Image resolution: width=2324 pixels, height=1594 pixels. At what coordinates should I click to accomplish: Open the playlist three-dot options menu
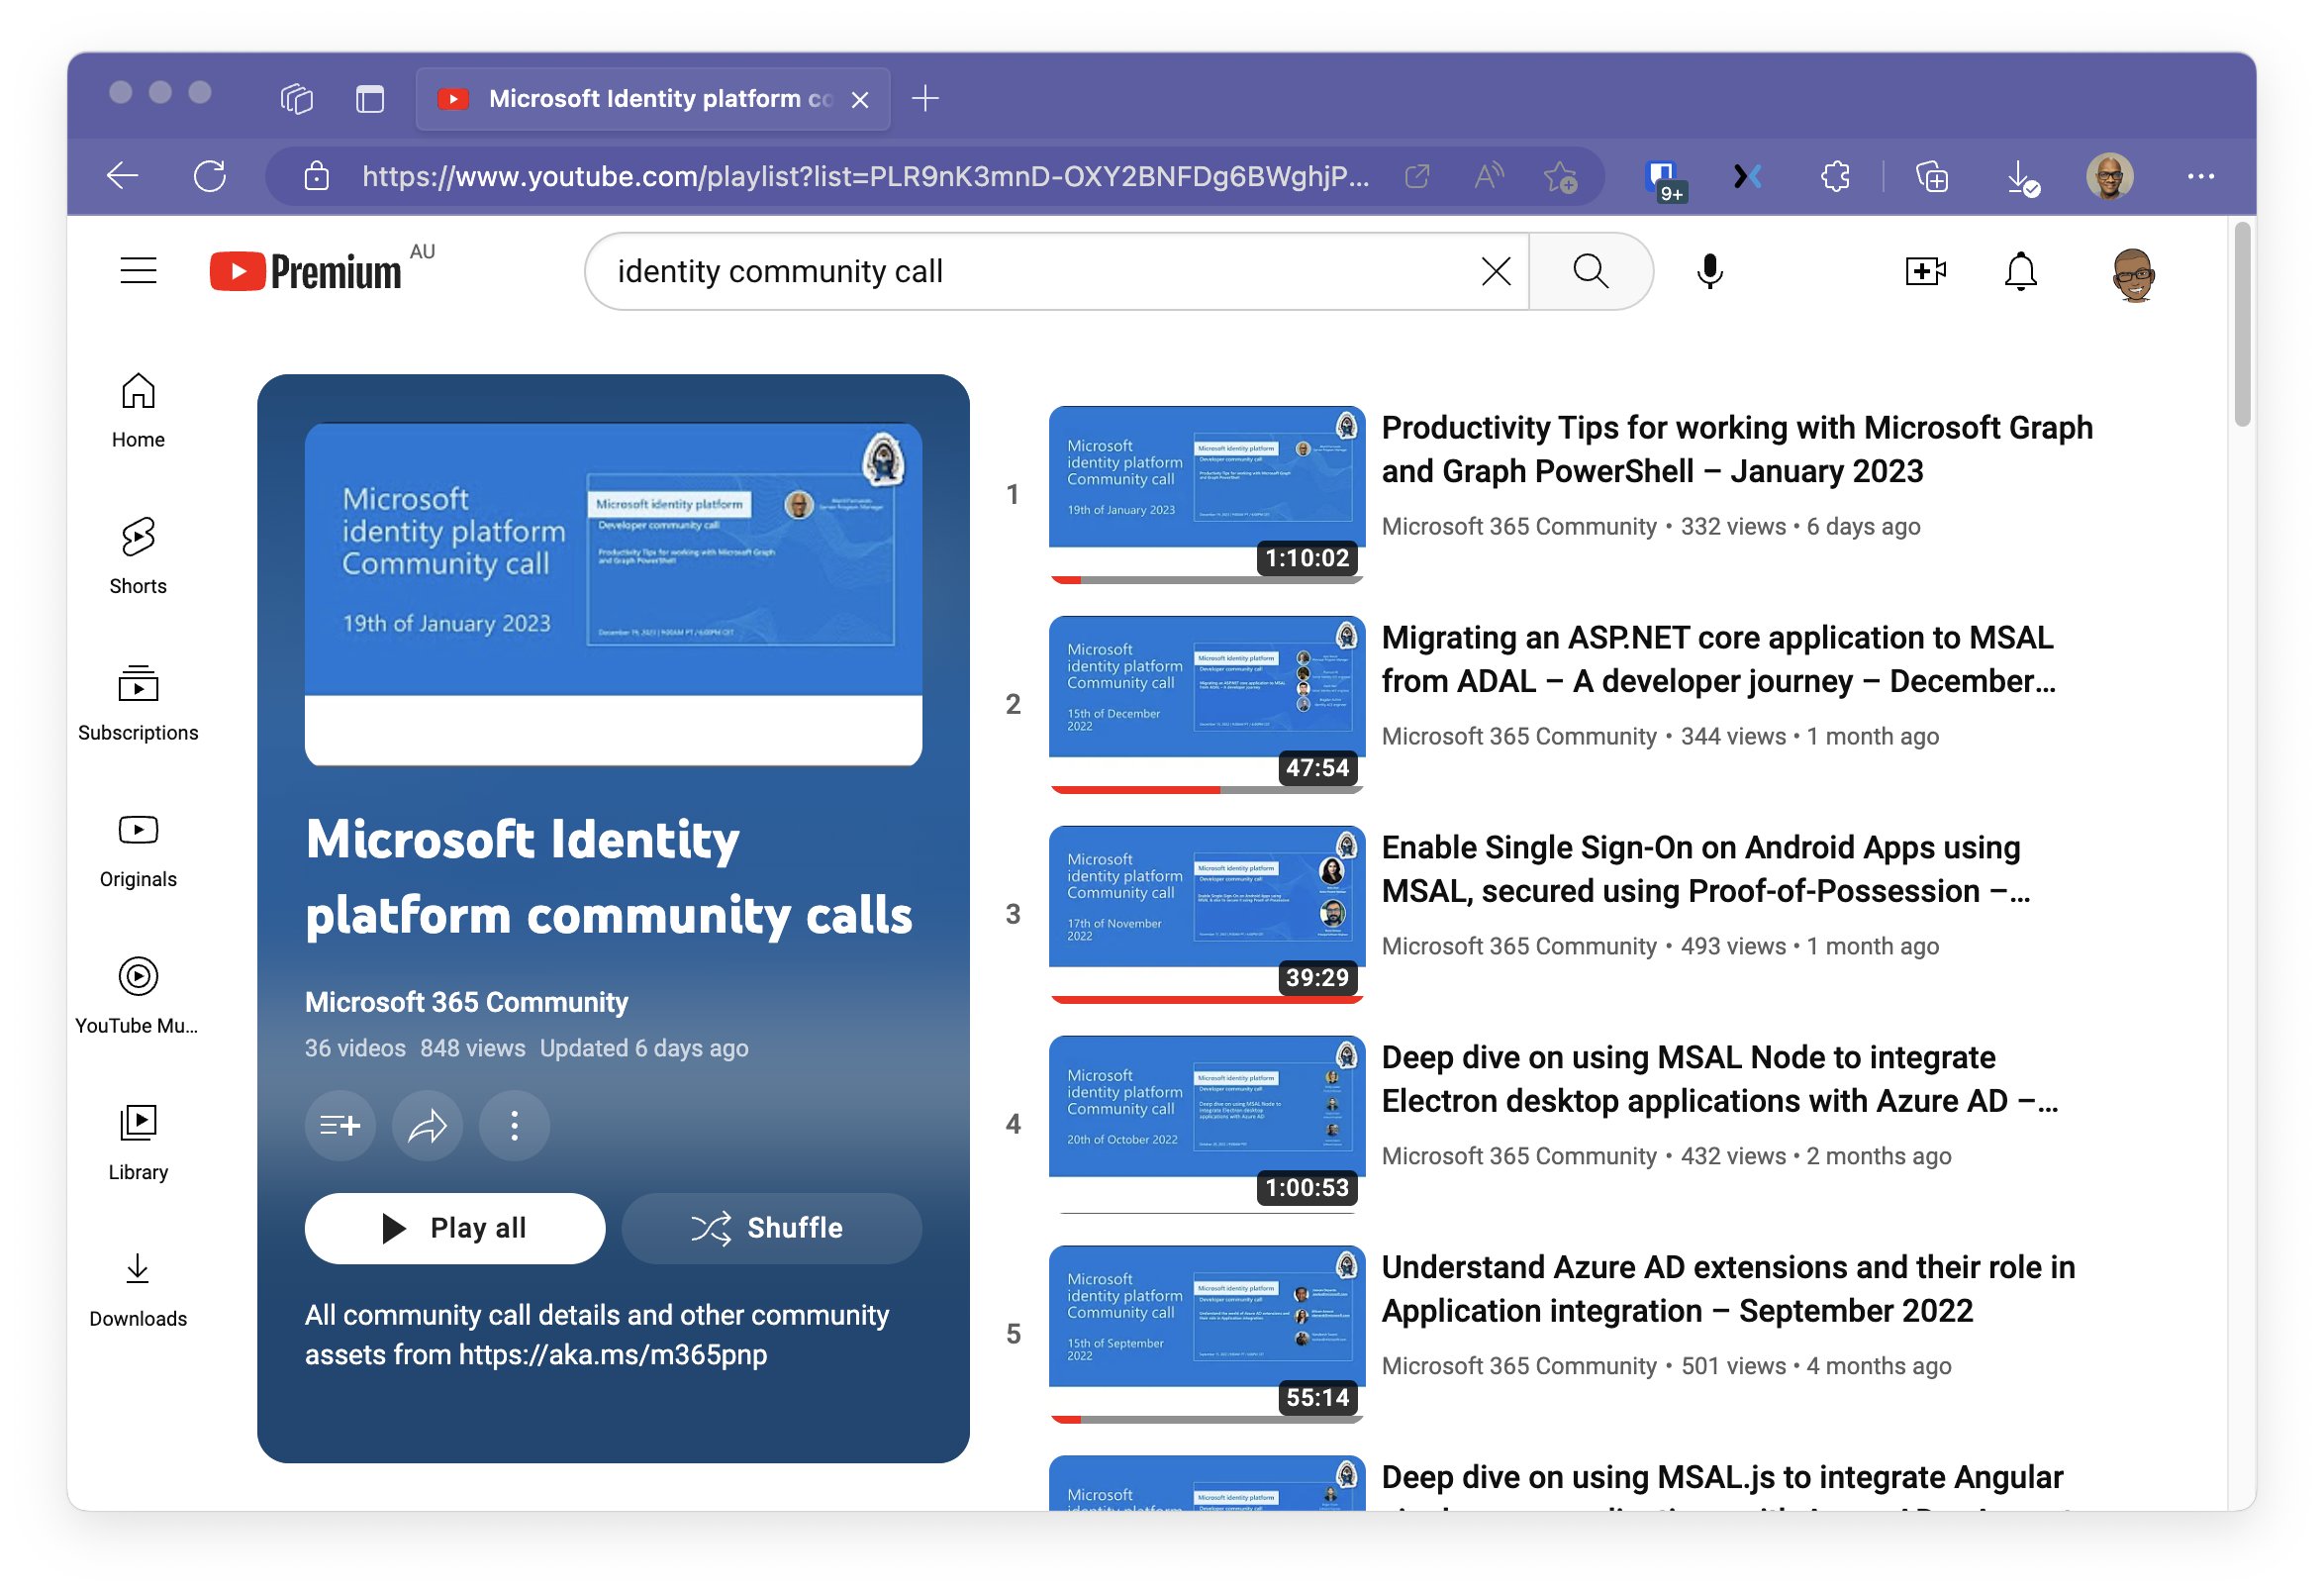[x=514, y=1125]
